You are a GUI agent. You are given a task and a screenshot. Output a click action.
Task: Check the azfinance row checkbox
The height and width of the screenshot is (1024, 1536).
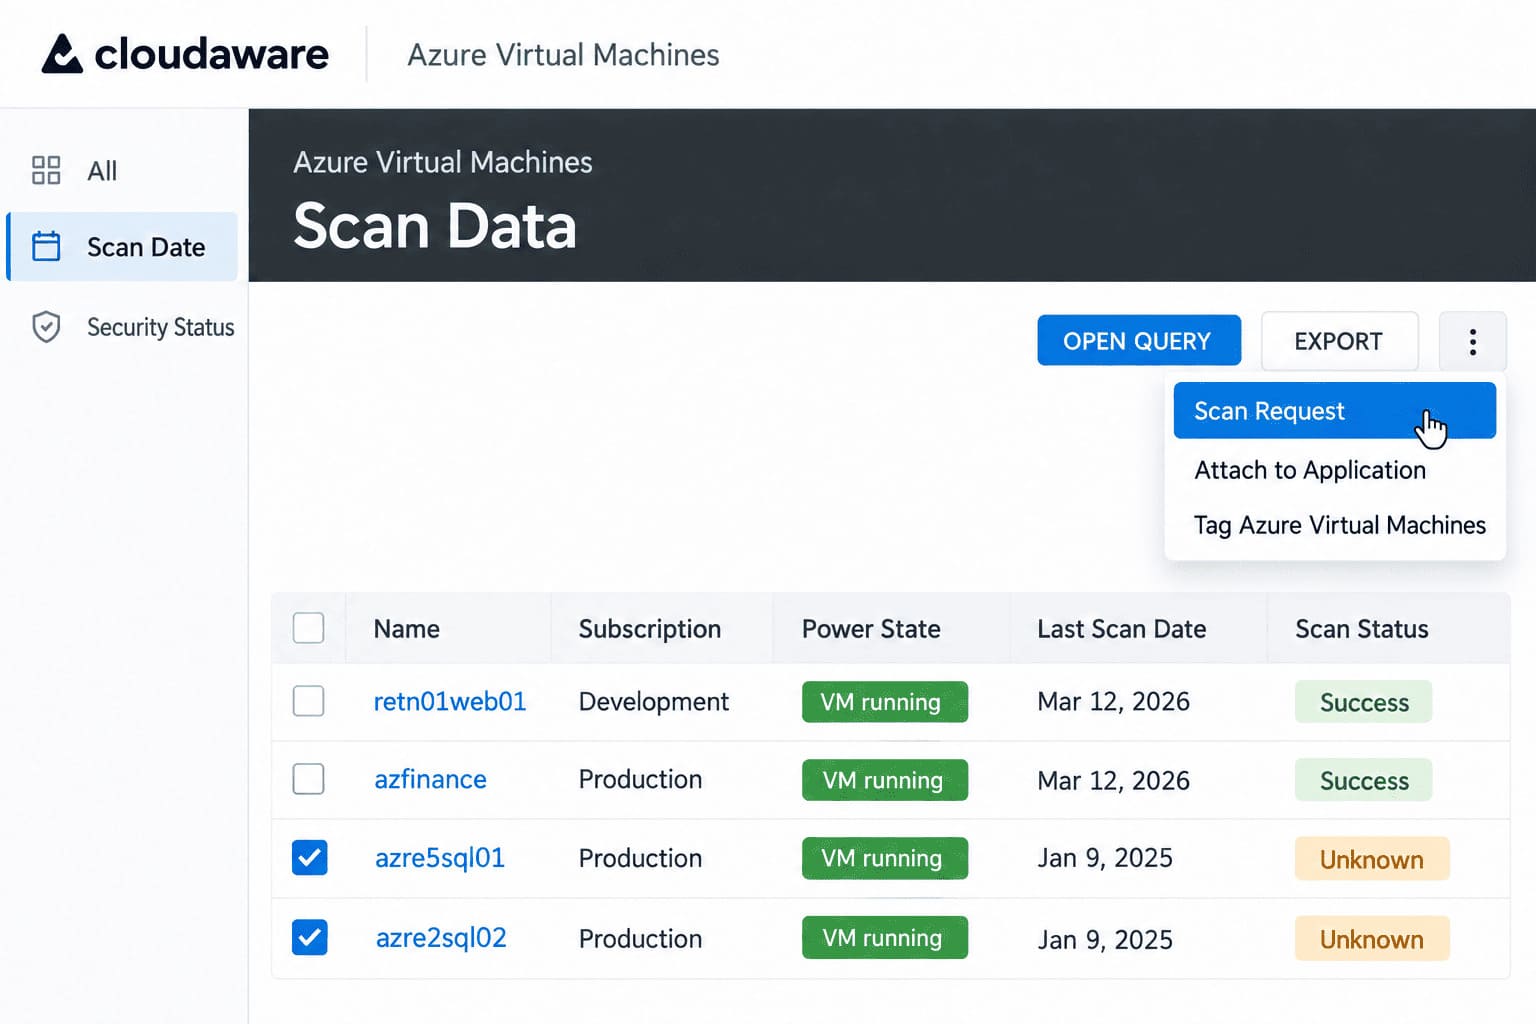pos(308,779)
